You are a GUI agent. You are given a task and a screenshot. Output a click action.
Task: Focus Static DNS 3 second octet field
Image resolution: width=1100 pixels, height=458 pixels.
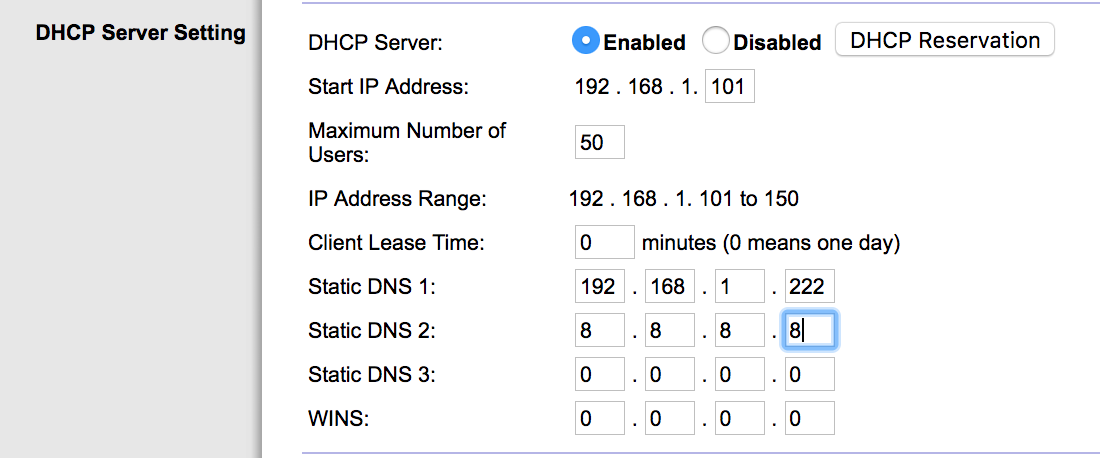pos(670,375)
